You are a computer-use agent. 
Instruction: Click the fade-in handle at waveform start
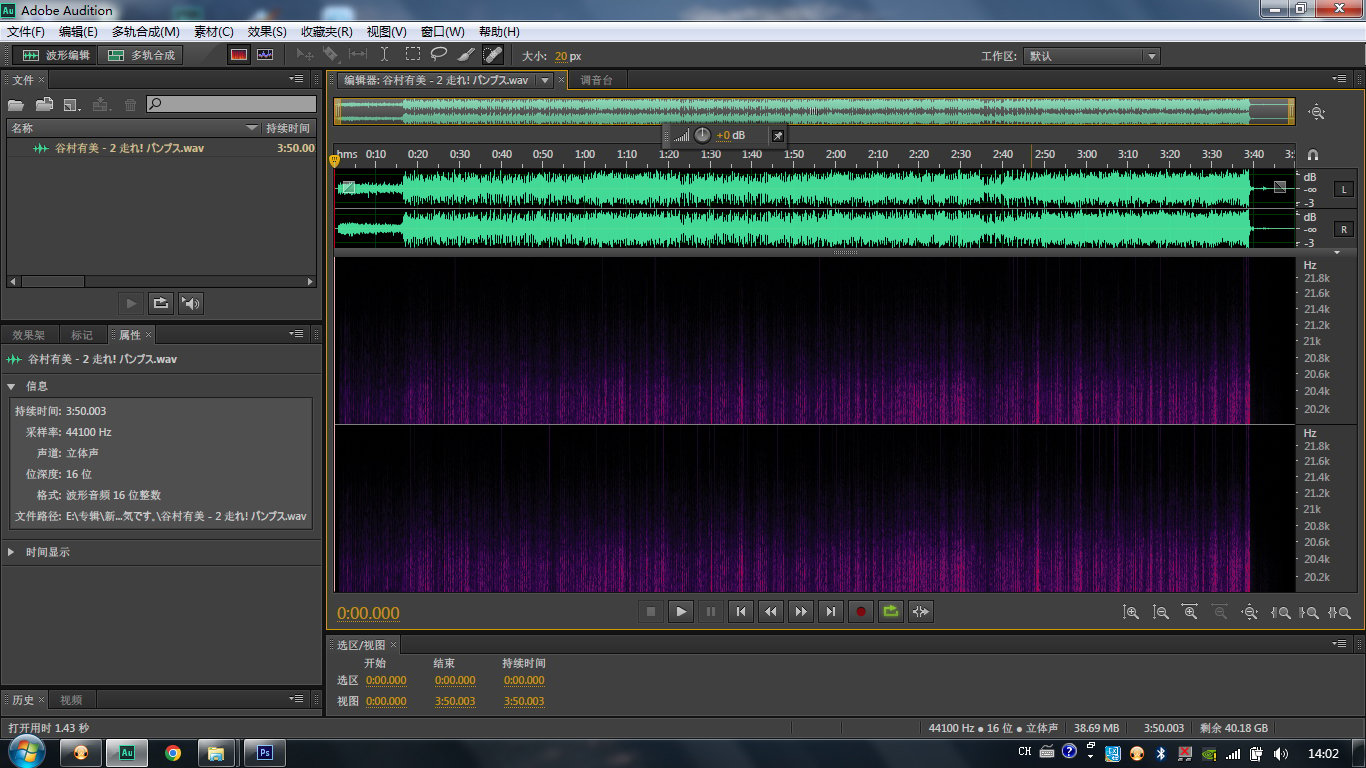348,187
